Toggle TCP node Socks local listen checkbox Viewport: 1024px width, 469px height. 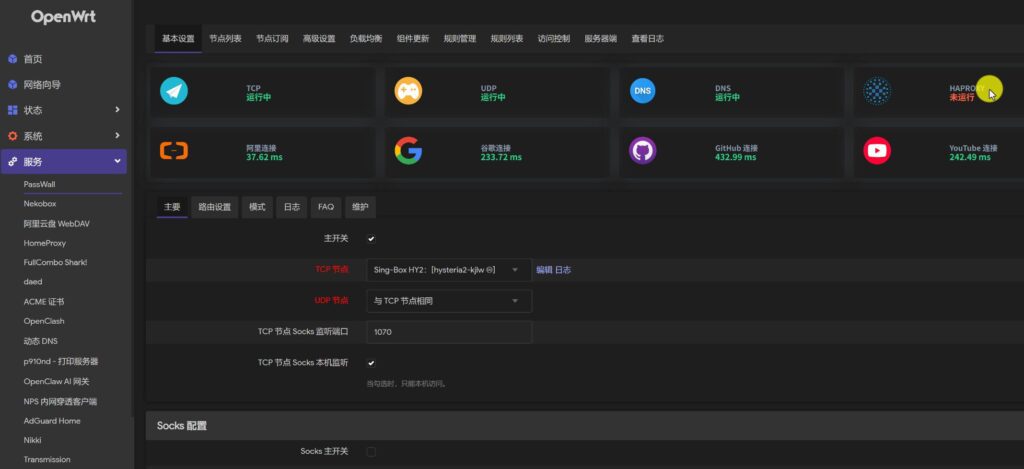[x=371, y=363]
